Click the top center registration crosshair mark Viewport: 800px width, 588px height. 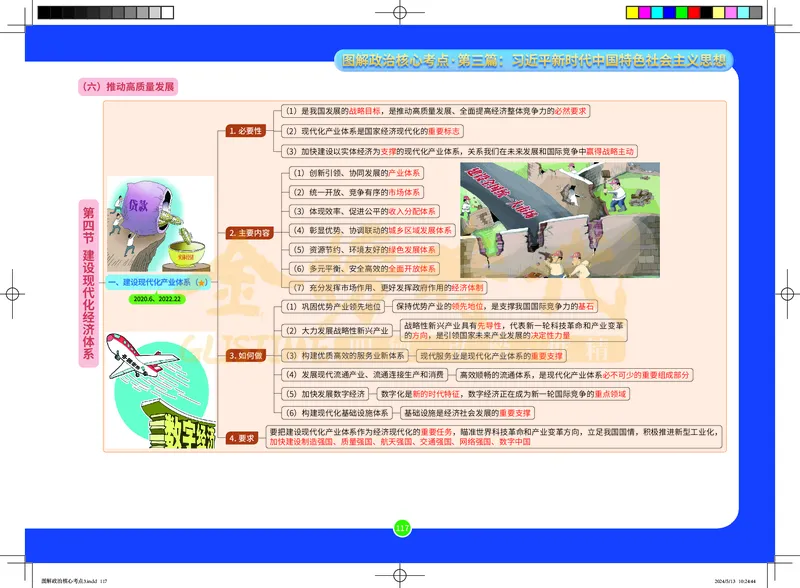pyautogui.click(x=400, y=13)
